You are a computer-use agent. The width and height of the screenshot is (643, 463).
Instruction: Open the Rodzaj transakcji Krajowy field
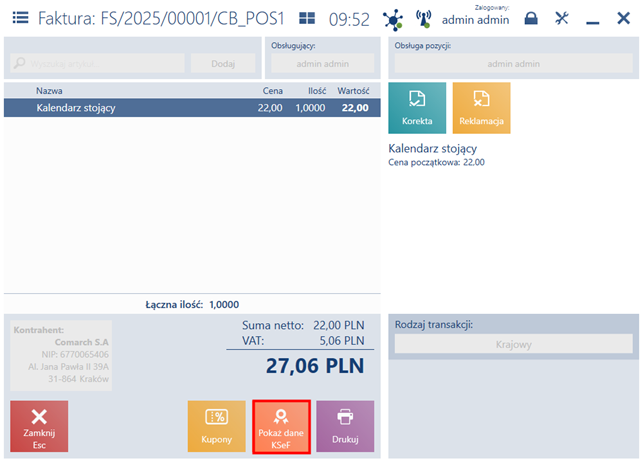click(513, 344)
